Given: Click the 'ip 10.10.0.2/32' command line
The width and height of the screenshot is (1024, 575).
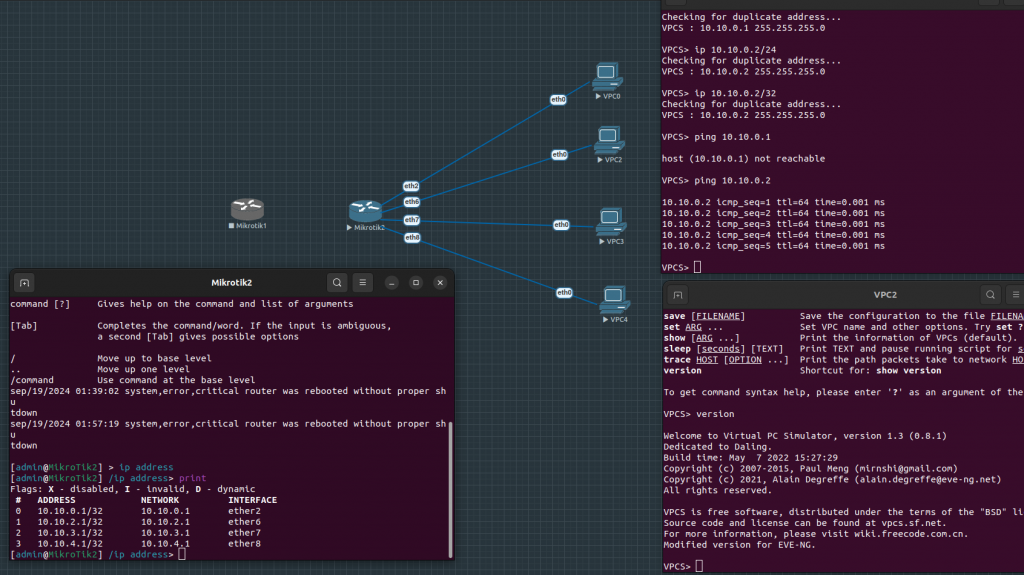Looking at the screenshot, I should [718, 93].
